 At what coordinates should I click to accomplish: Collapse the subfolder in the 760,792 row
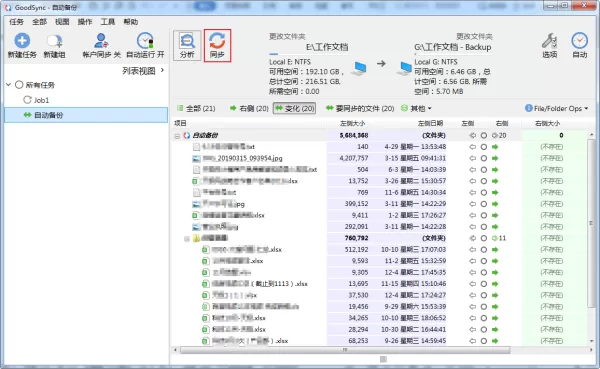(187, 239)
